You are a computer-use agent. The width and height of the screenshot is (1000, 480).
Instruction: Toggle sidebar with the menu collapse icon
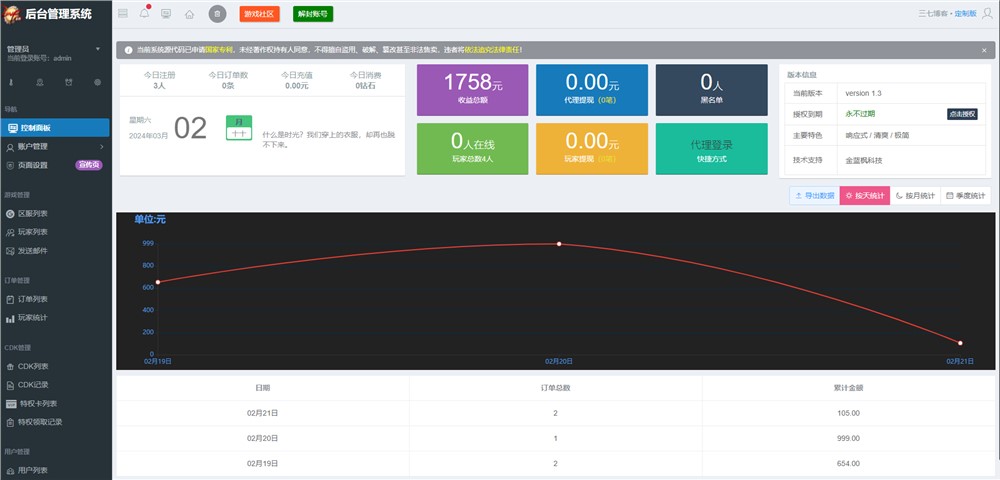[x=123, y=14]
